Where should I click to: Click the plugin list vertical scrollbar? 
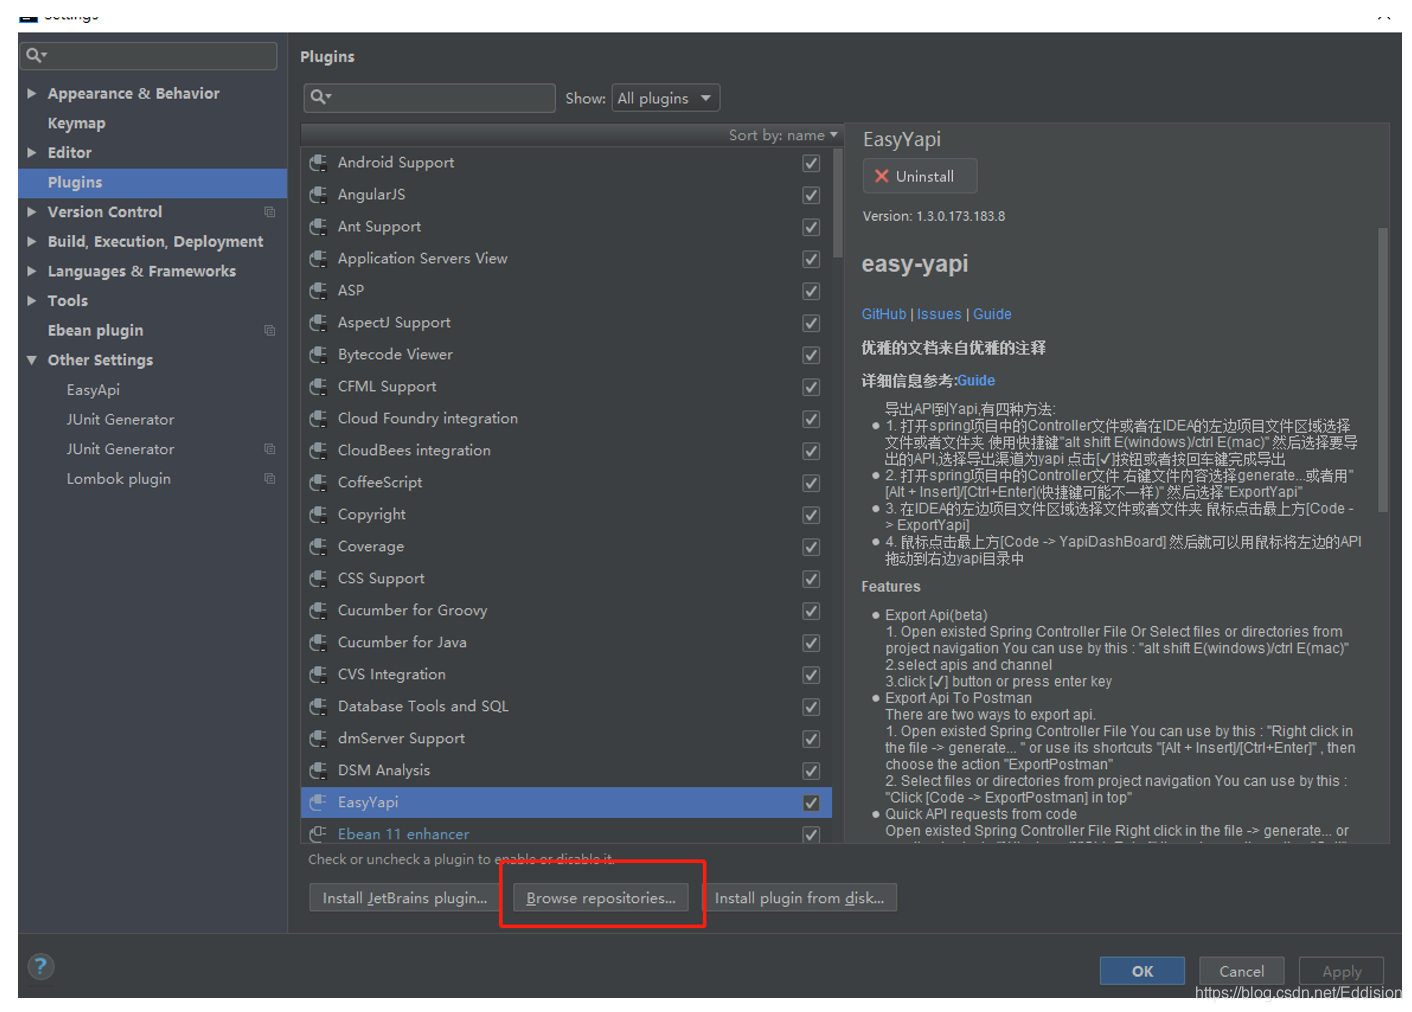pos(838,205)
